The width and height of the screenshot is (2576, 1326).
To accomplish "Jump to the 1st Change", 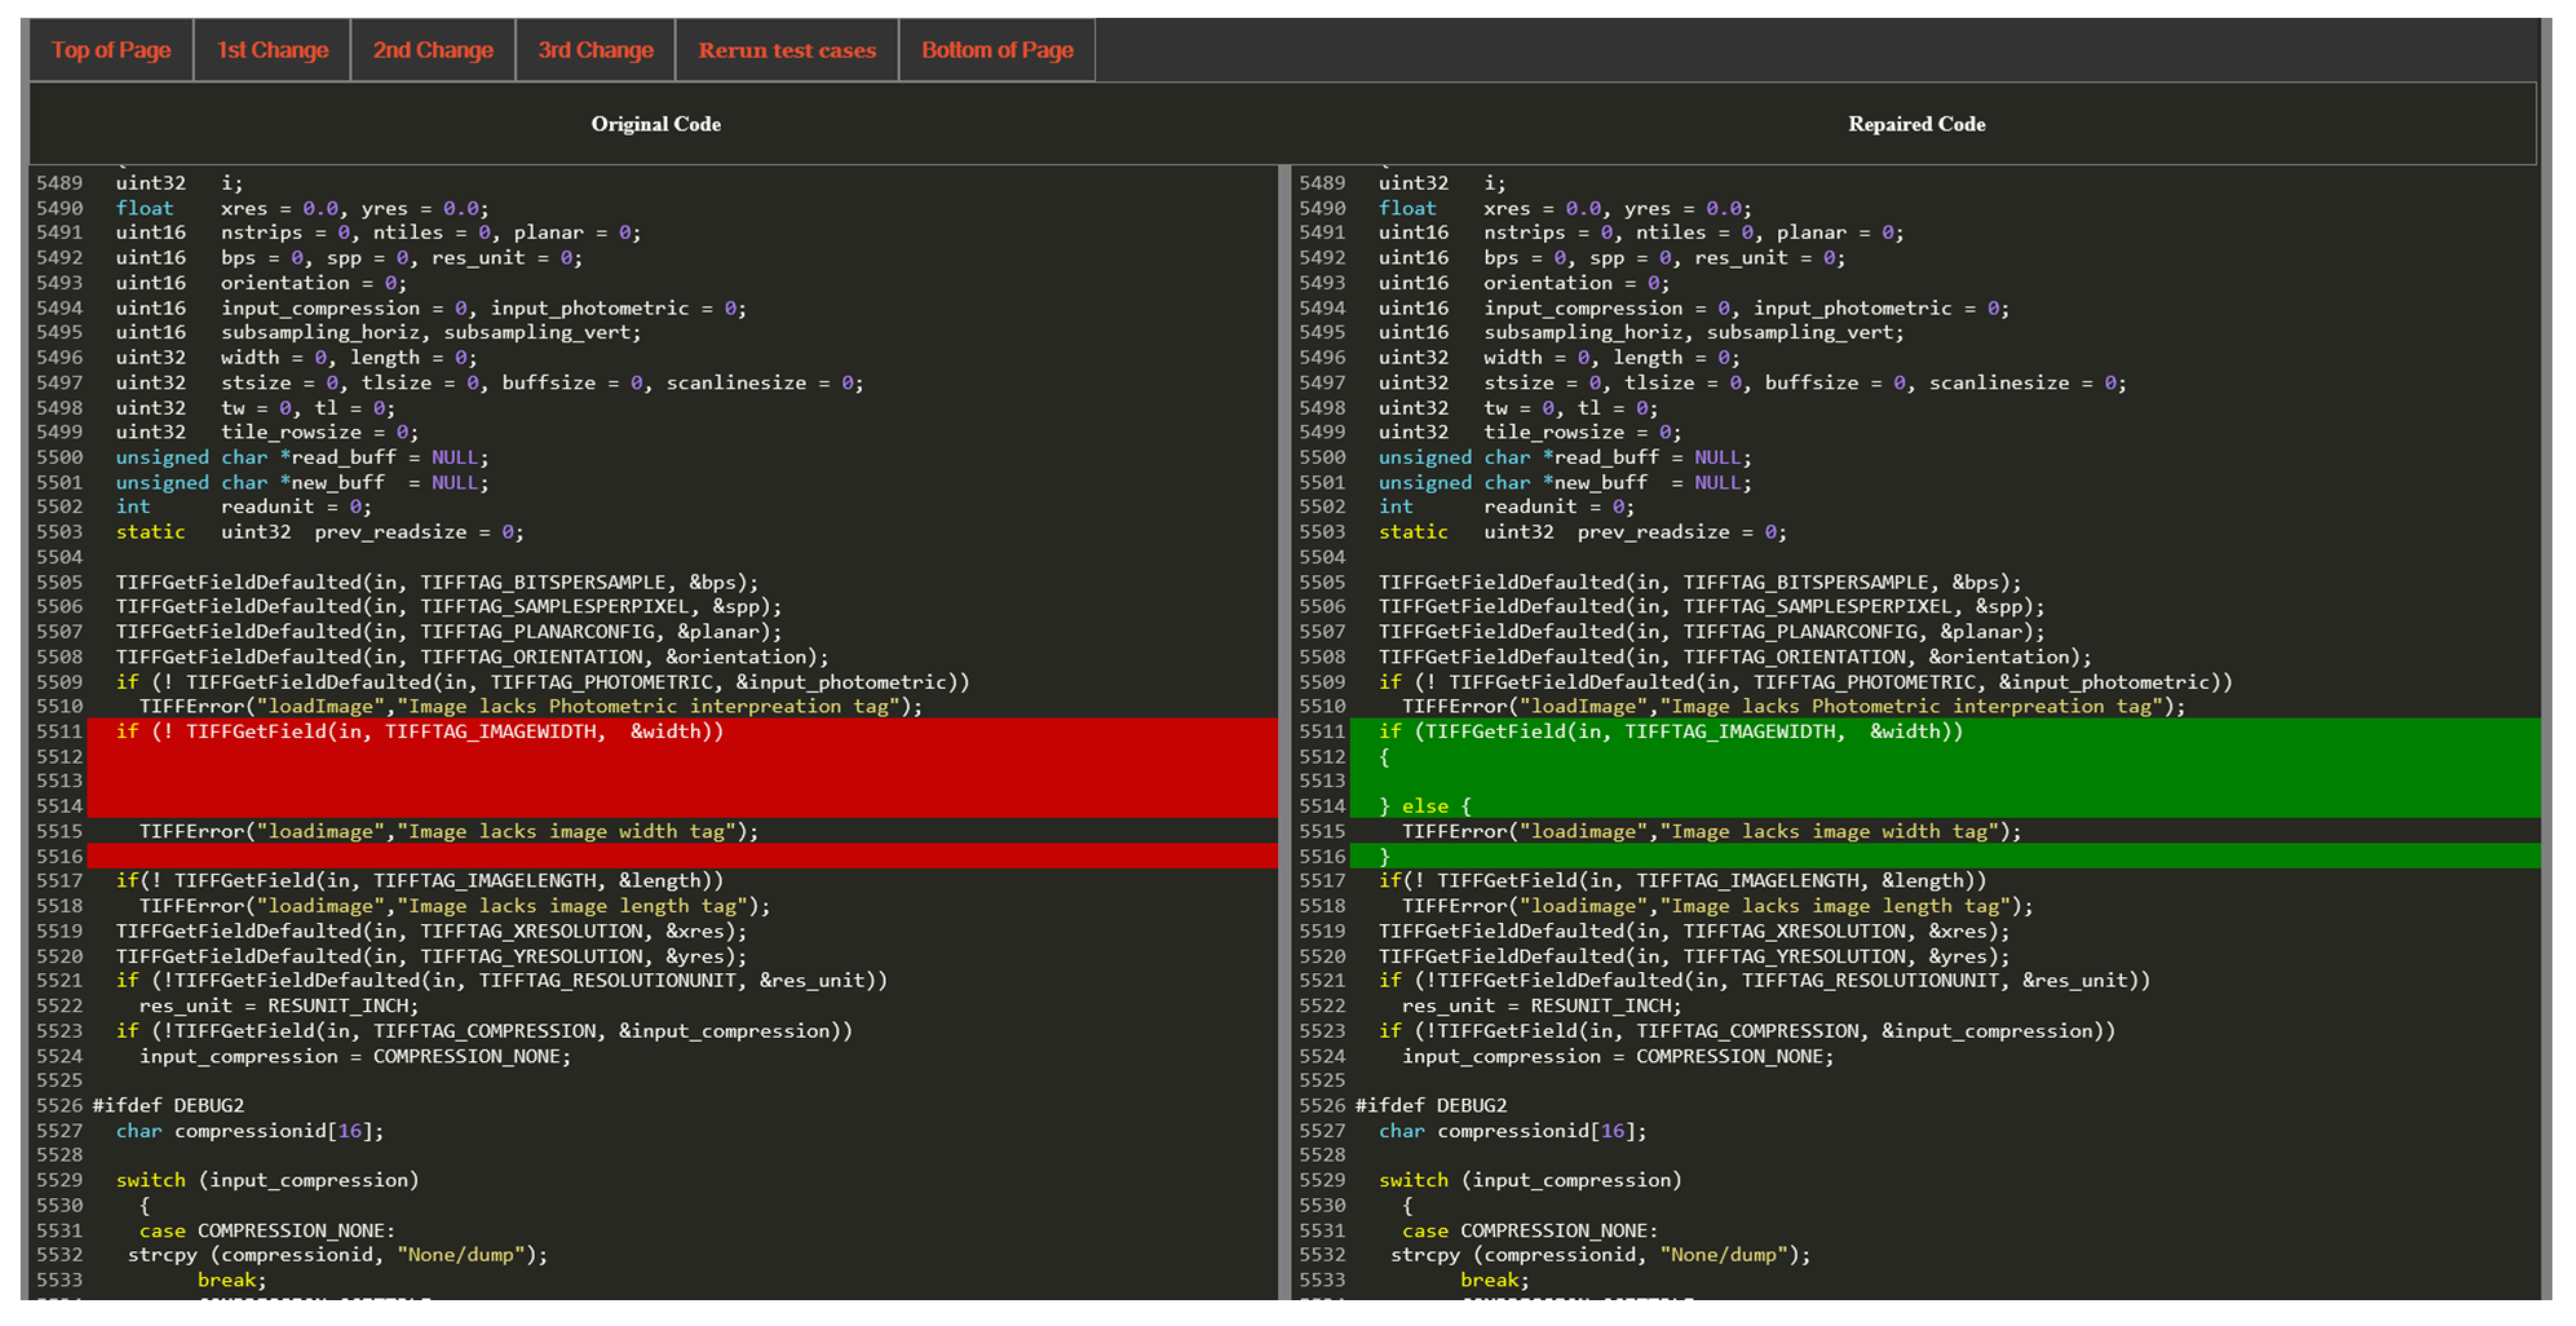I will point(272,50).
